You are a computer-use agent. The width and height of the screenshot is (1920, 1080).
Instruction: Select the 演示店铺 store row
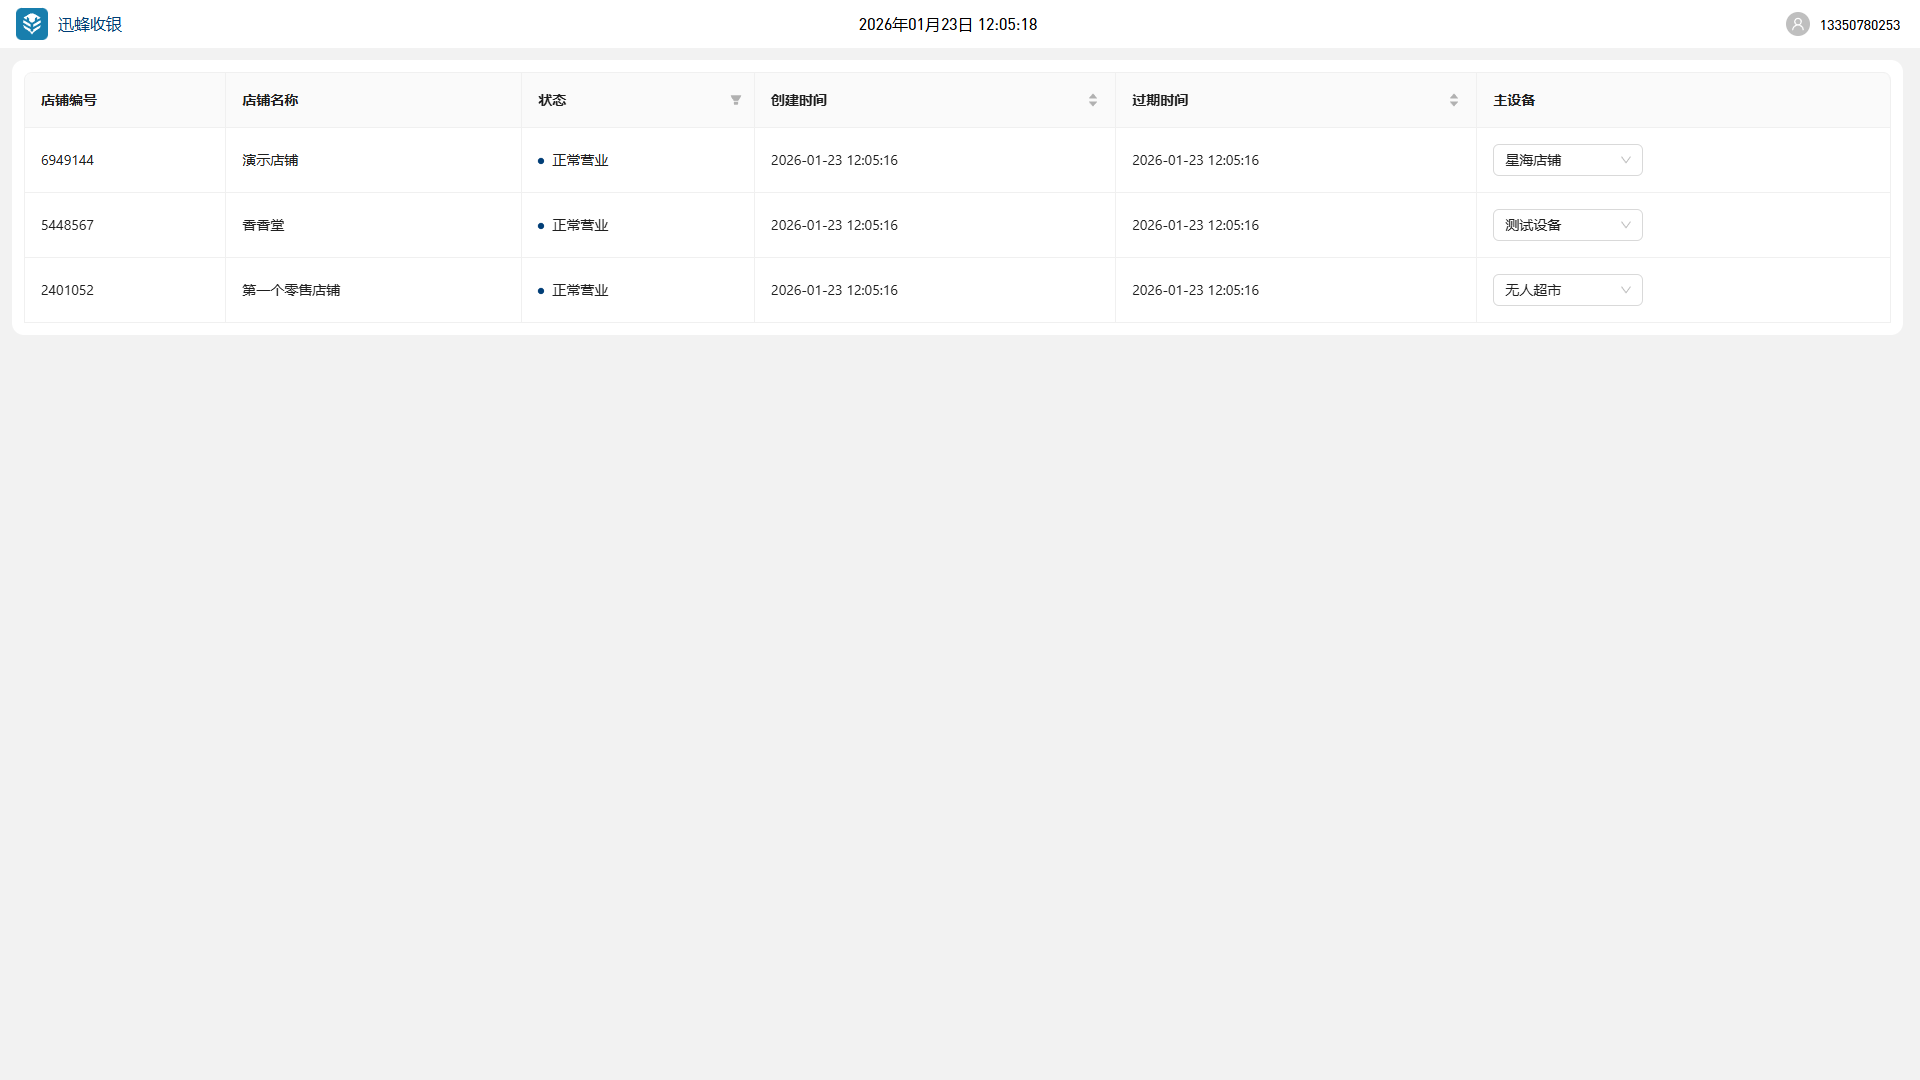[270, 160]
